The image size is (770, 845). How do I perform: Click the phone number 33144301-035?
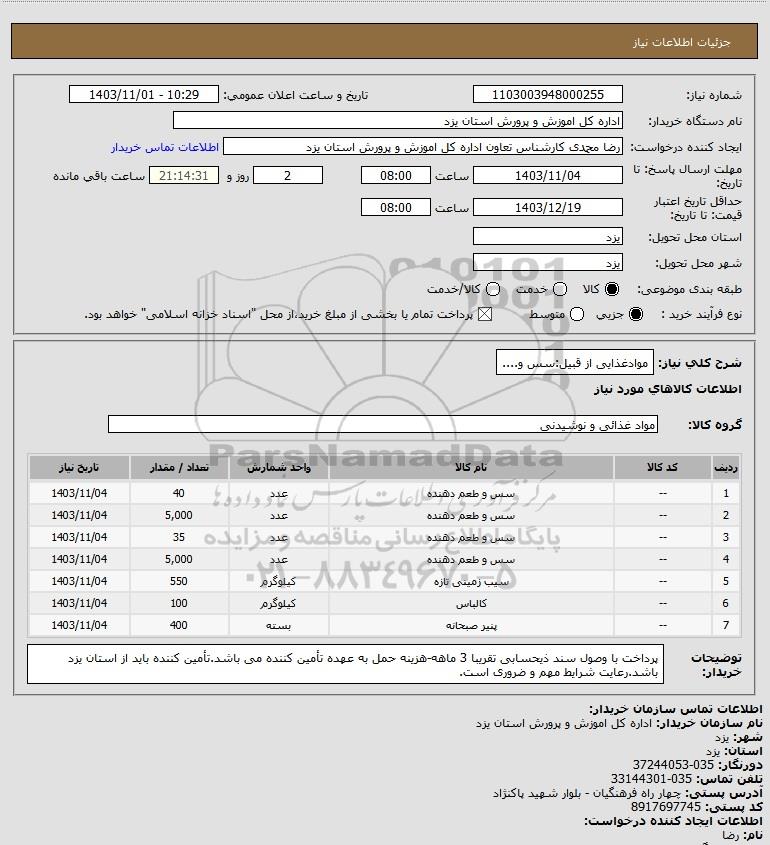click(651, 779)
